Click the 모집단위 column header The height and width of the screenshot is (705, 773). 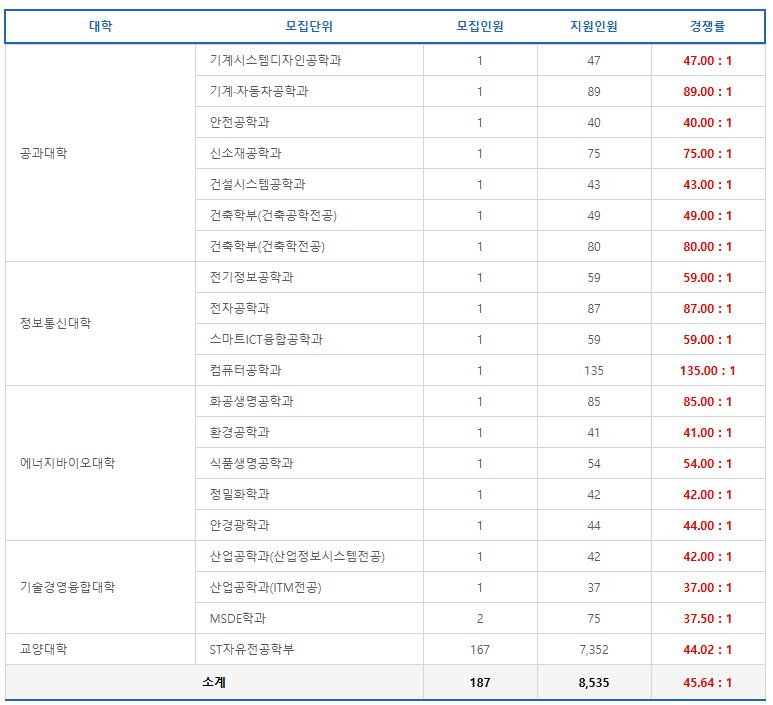(x=309, y=26)
